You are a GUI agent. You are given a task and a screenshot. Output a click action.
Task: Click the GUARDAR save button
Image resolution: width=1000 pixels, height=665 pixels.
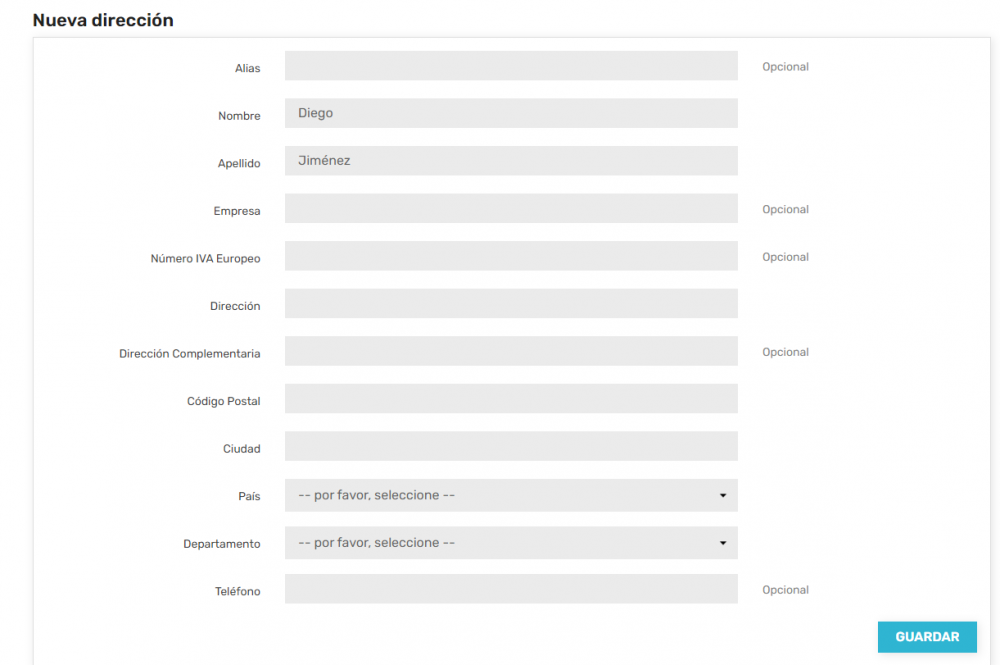(927, 637)
